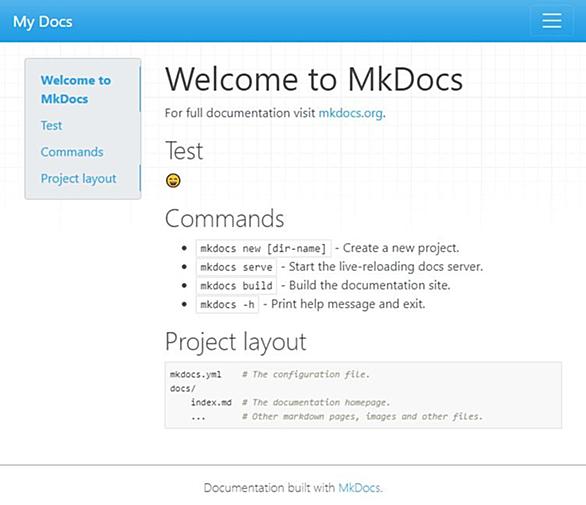Jump to Commands section in sidebar

point(72,152)
